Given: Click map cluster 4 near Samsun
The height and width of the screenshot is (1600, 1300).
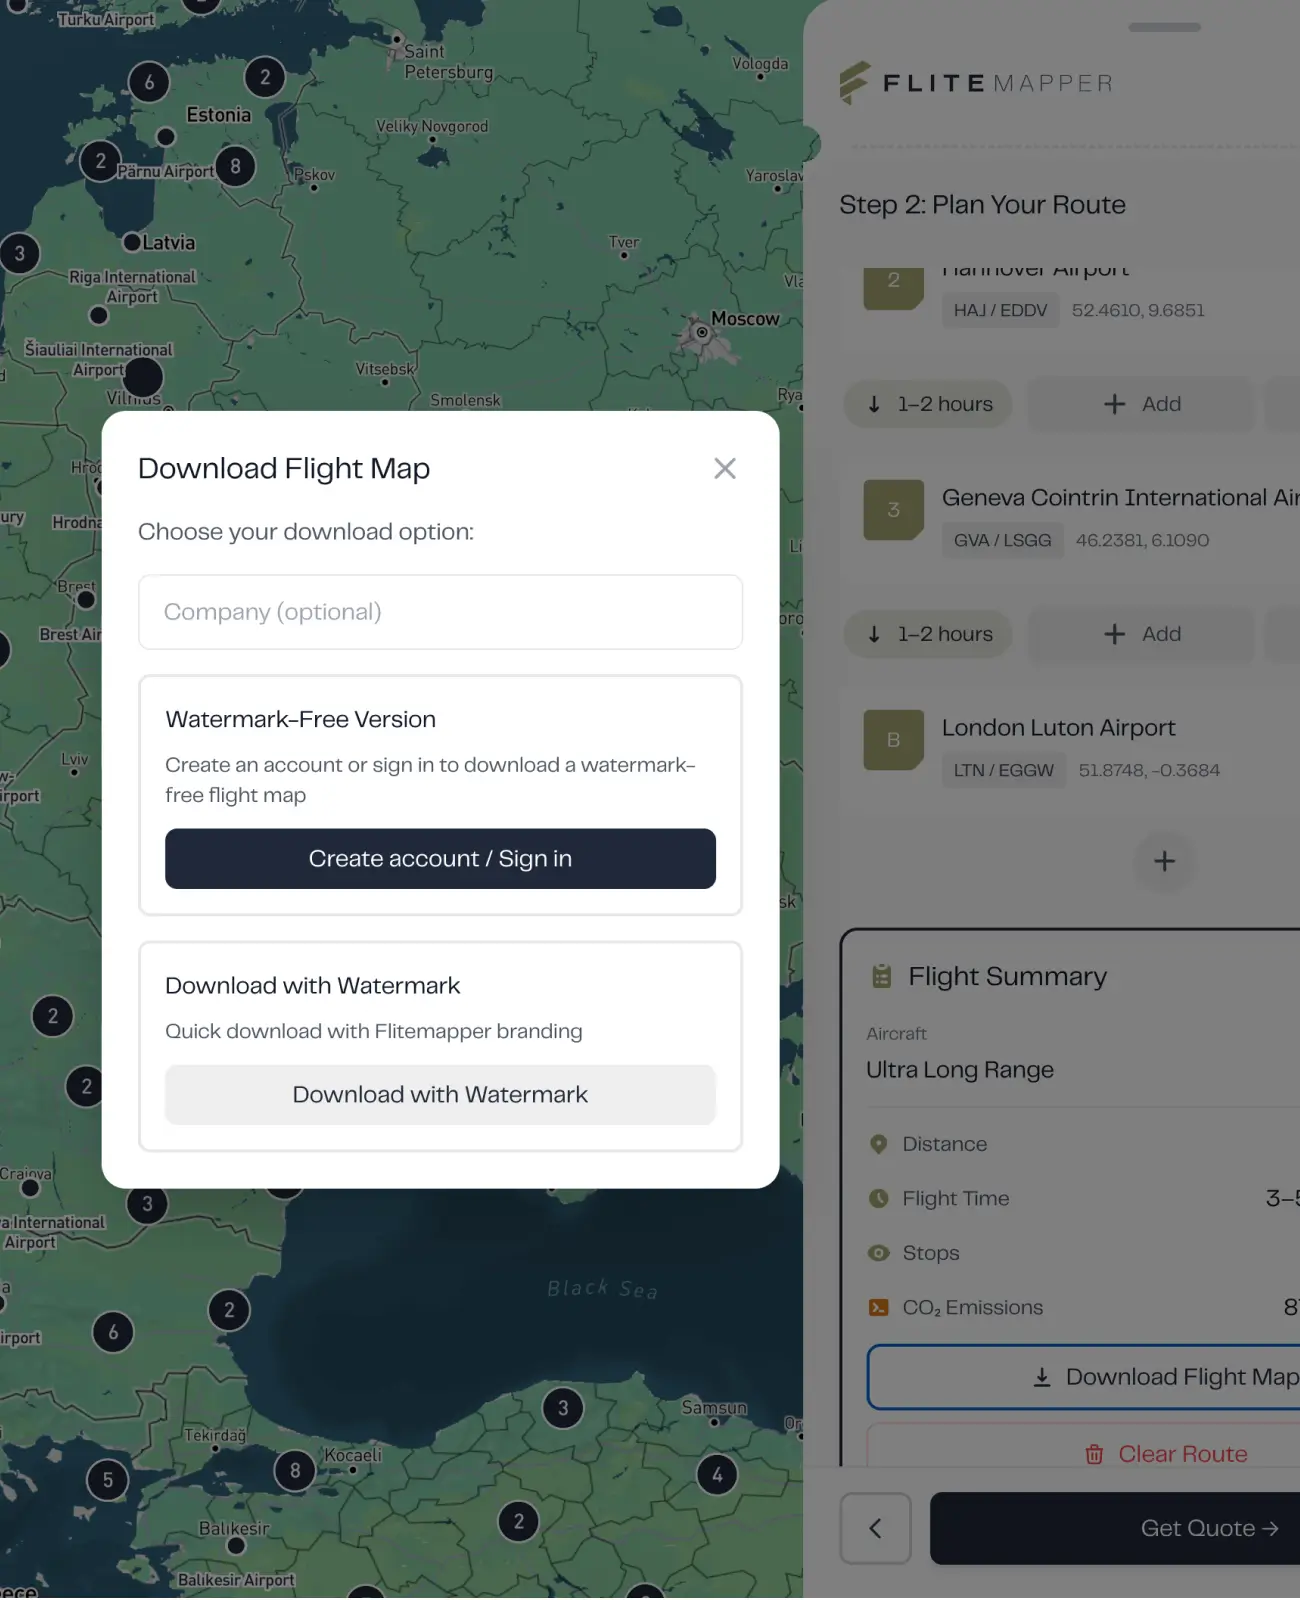Looking at the screenshot, I should (x=717, y=1475).
